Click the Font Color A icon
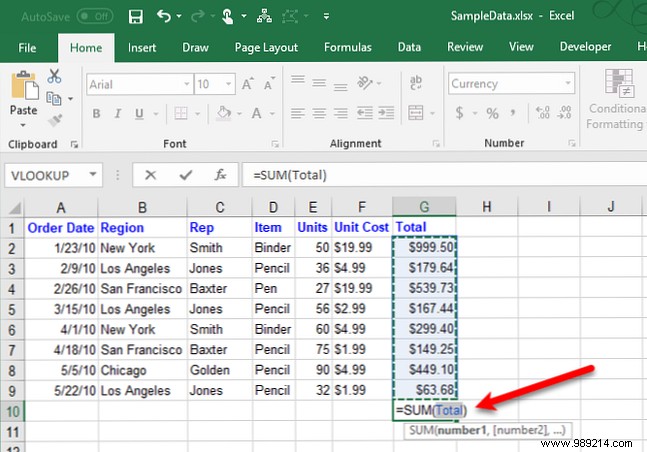The height and width of the screenshot is (452, 647). pyautogui.click(x=257, y=113)
